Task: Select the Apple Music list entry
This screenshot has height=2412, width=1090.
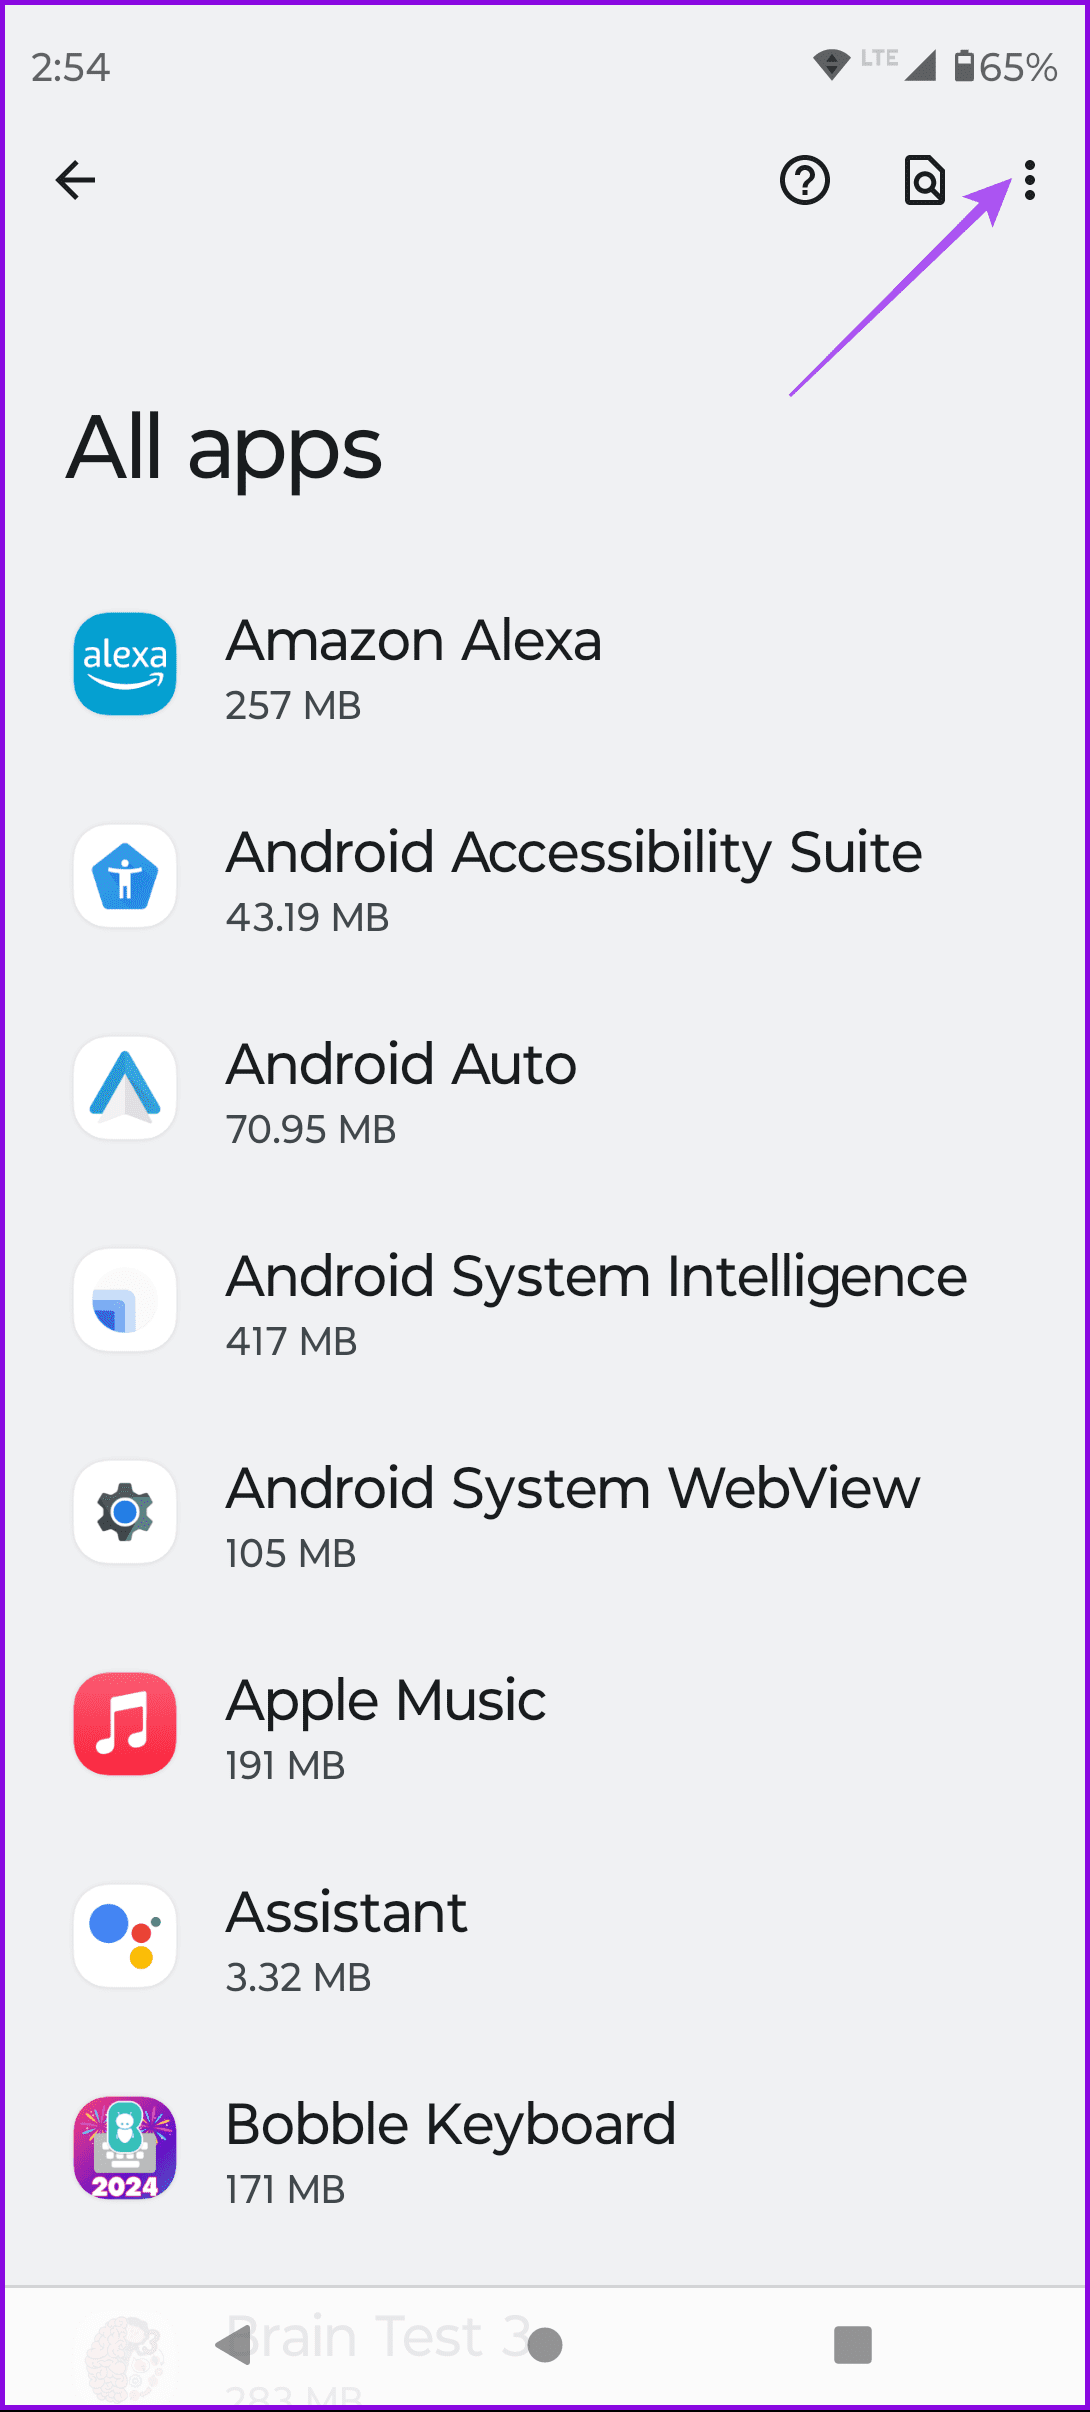Action: coord(386,1726)
